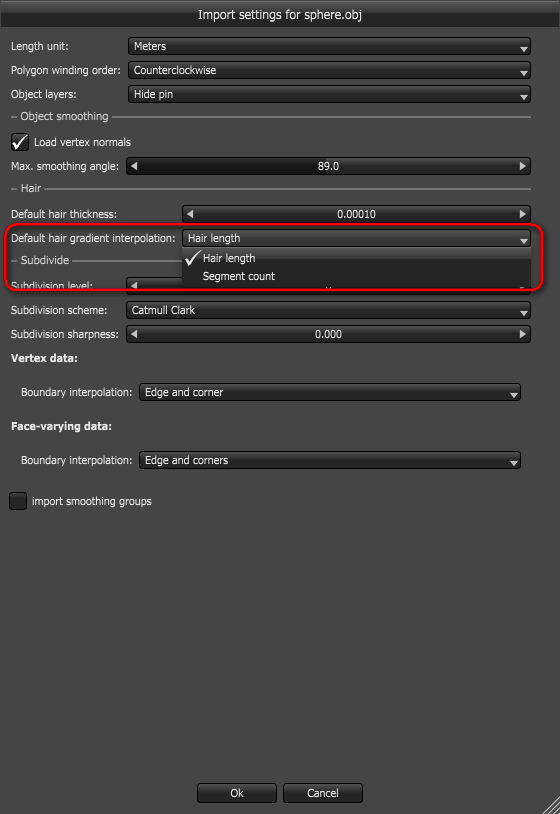This screenshot has height=814, width=560.
Task: Choose Segment count in the open list
Action: (356, 276)
